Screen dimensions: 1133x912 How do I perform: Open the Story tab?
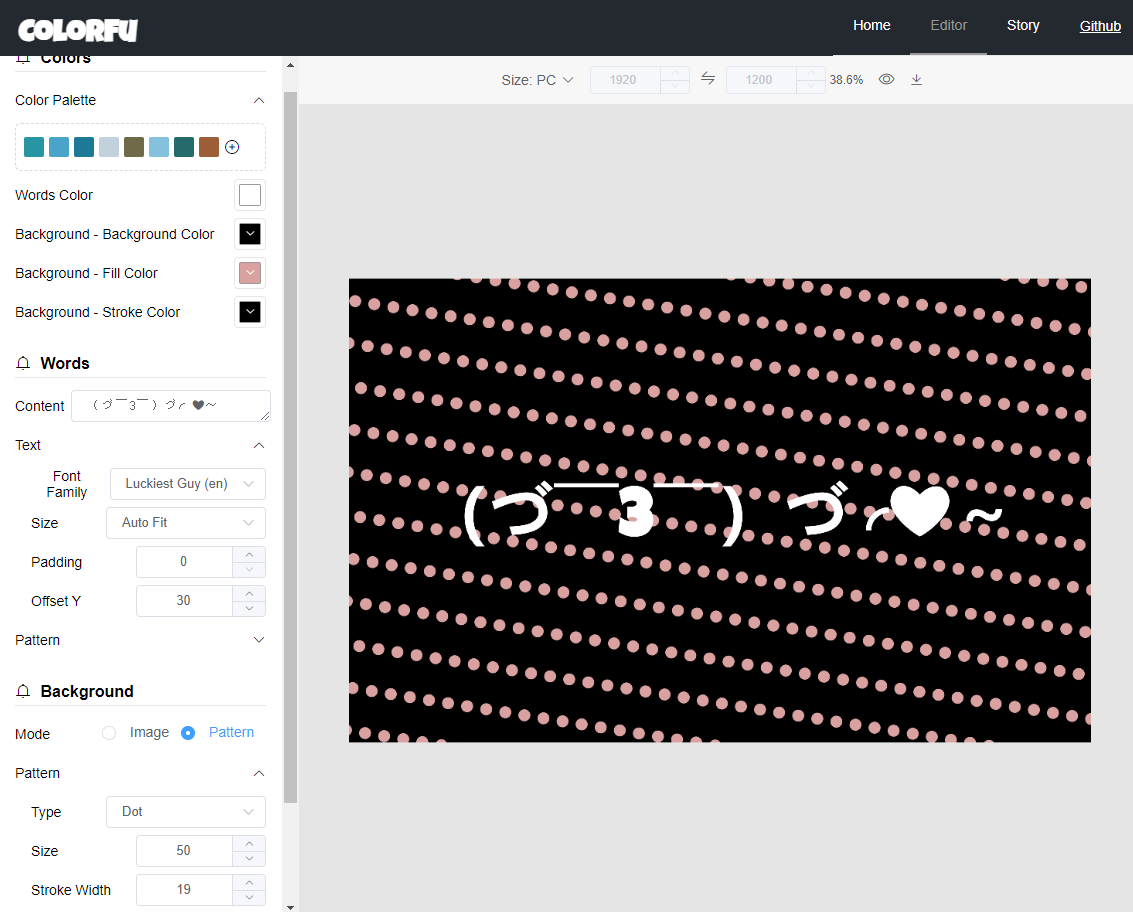coord(1023,26)
